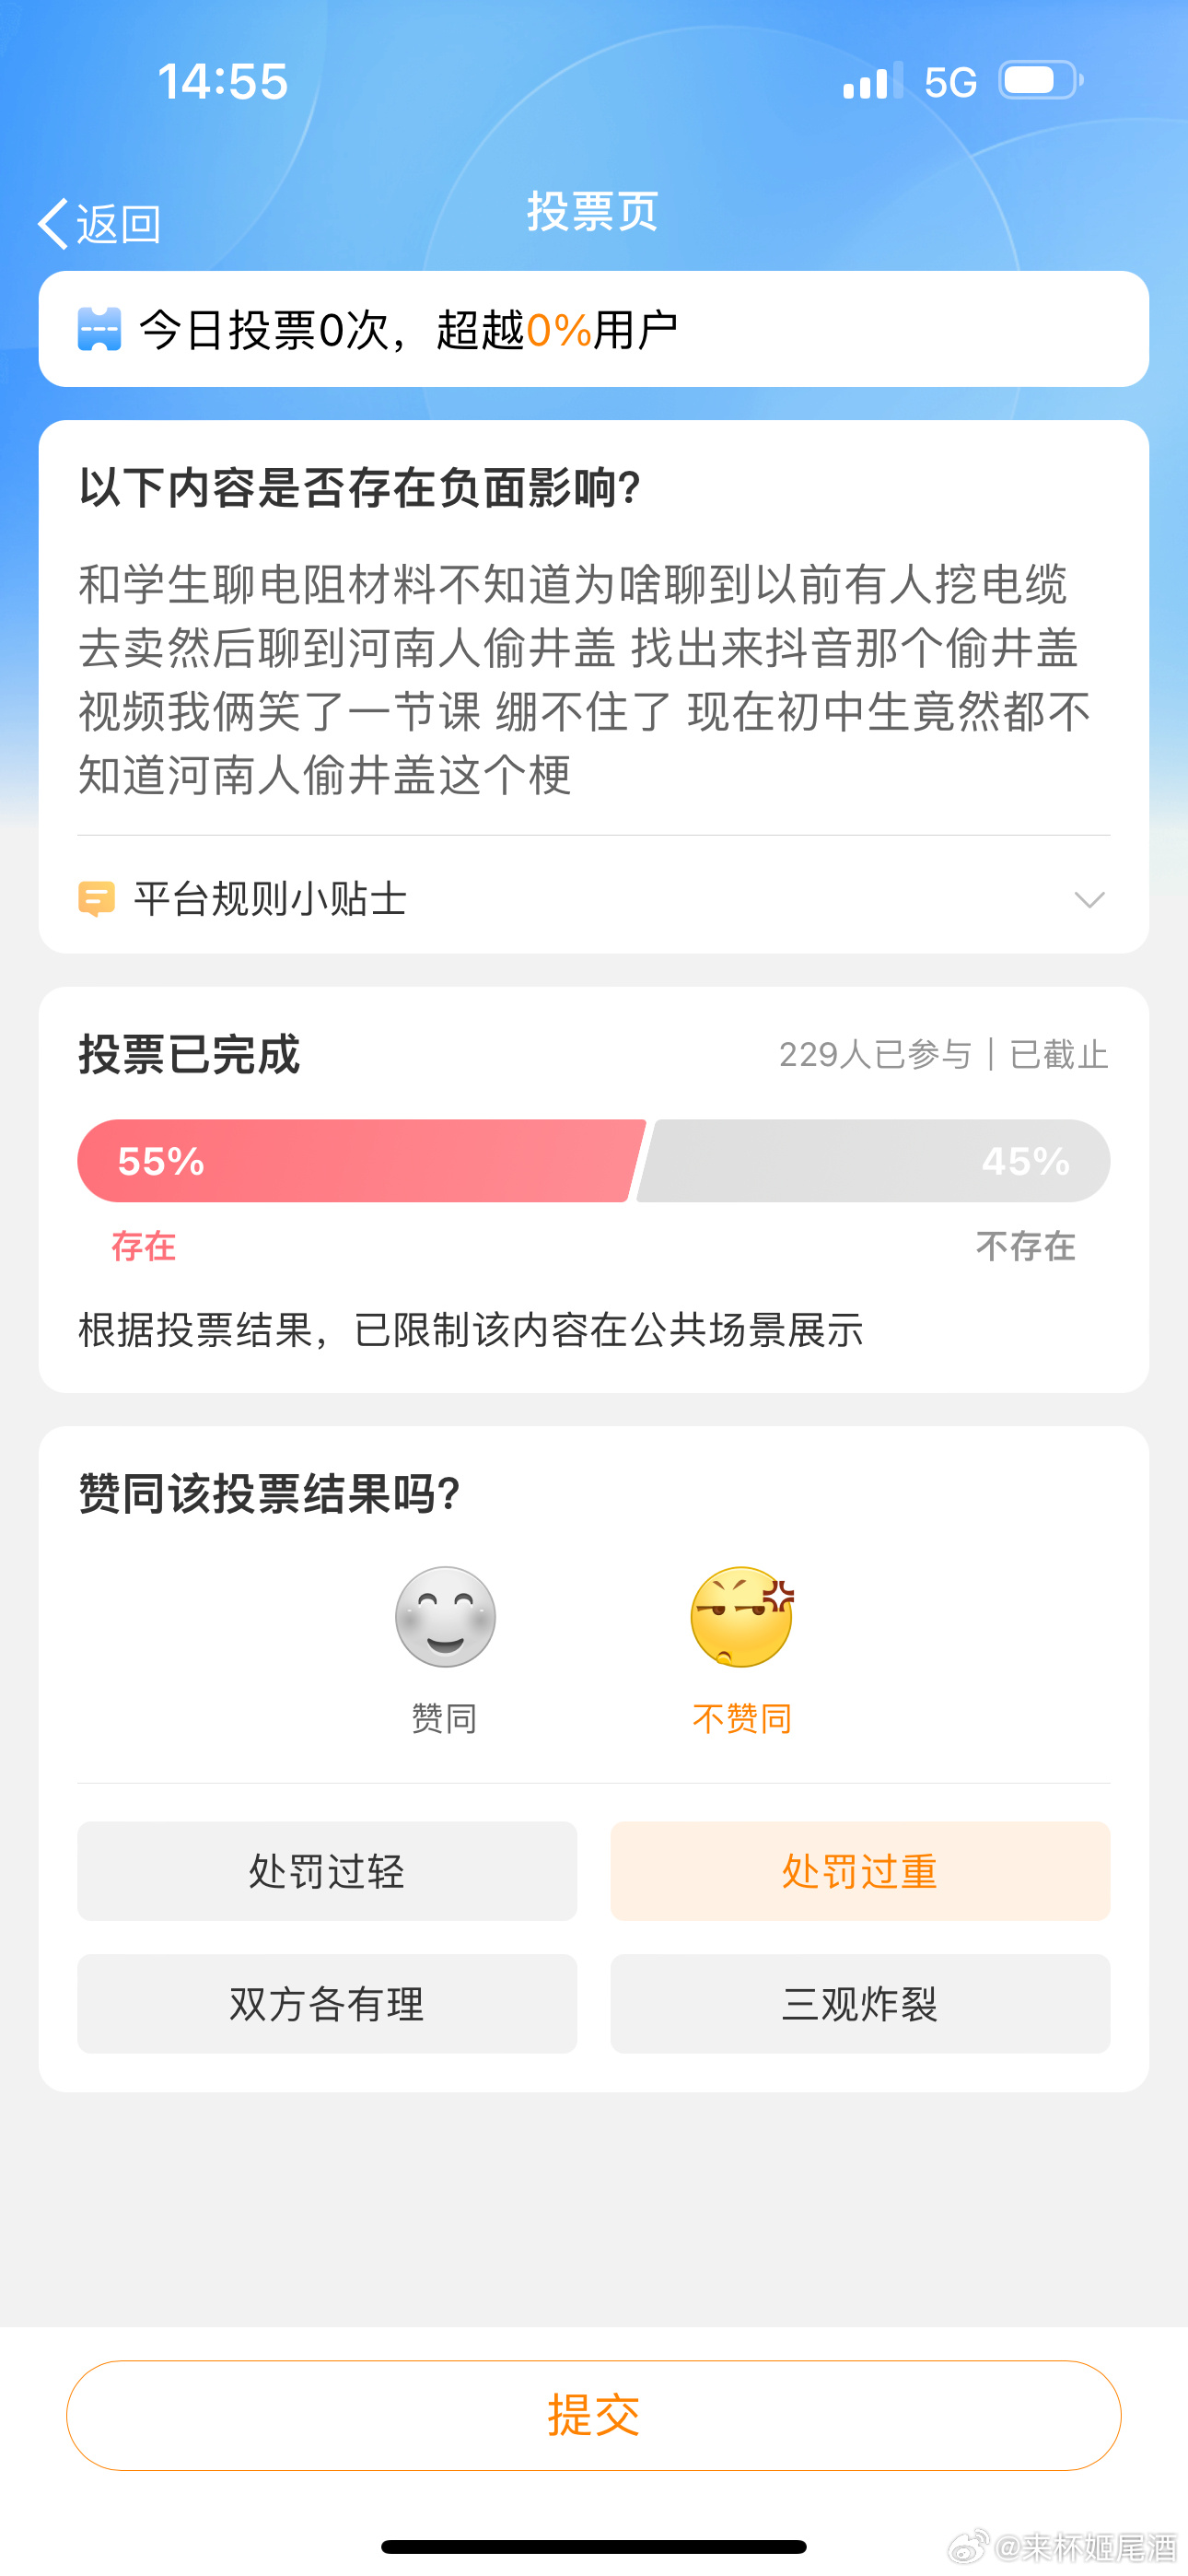Tap the 5G network status indicator

(x=950, y=82)
